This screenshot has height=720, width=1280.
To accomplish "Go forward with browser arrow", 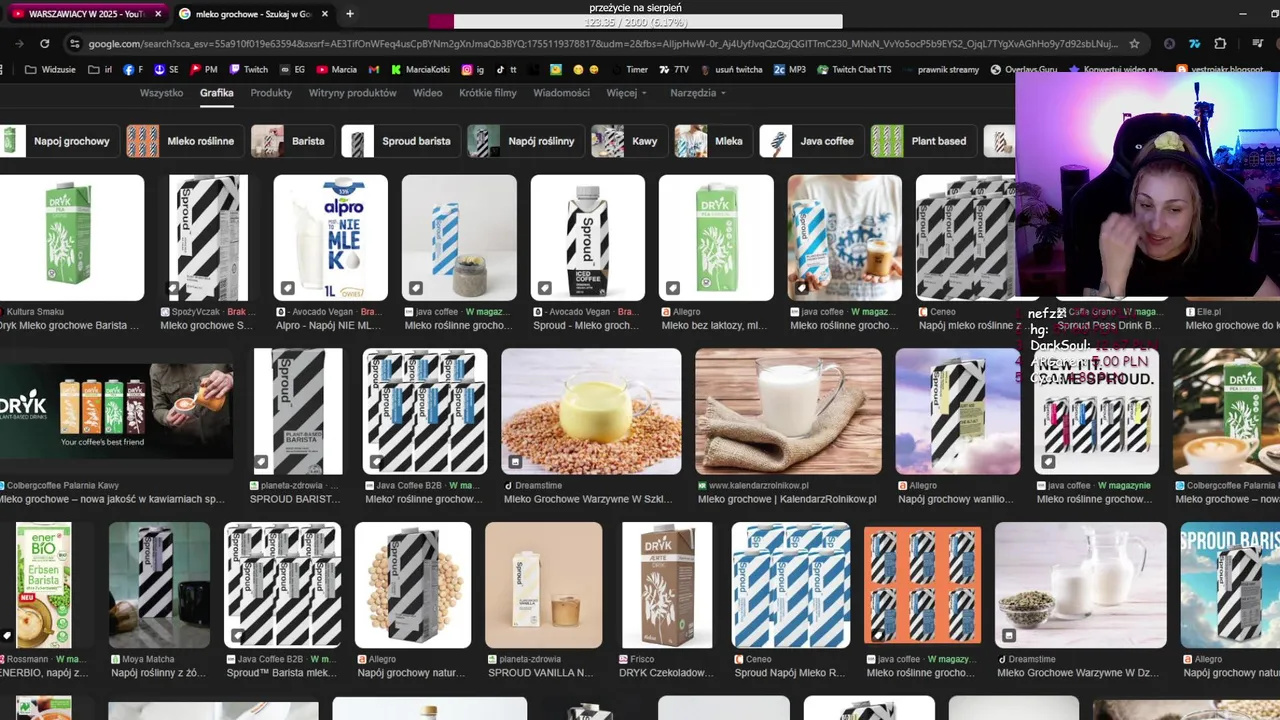I will [19, 44].
